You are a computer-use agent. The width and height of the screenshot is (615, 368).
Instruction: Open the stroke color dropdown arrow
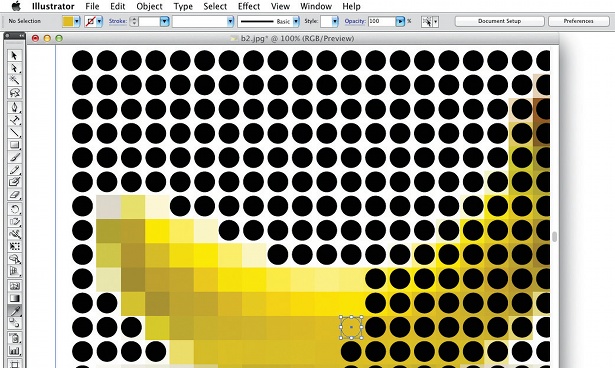pos(100,21)
